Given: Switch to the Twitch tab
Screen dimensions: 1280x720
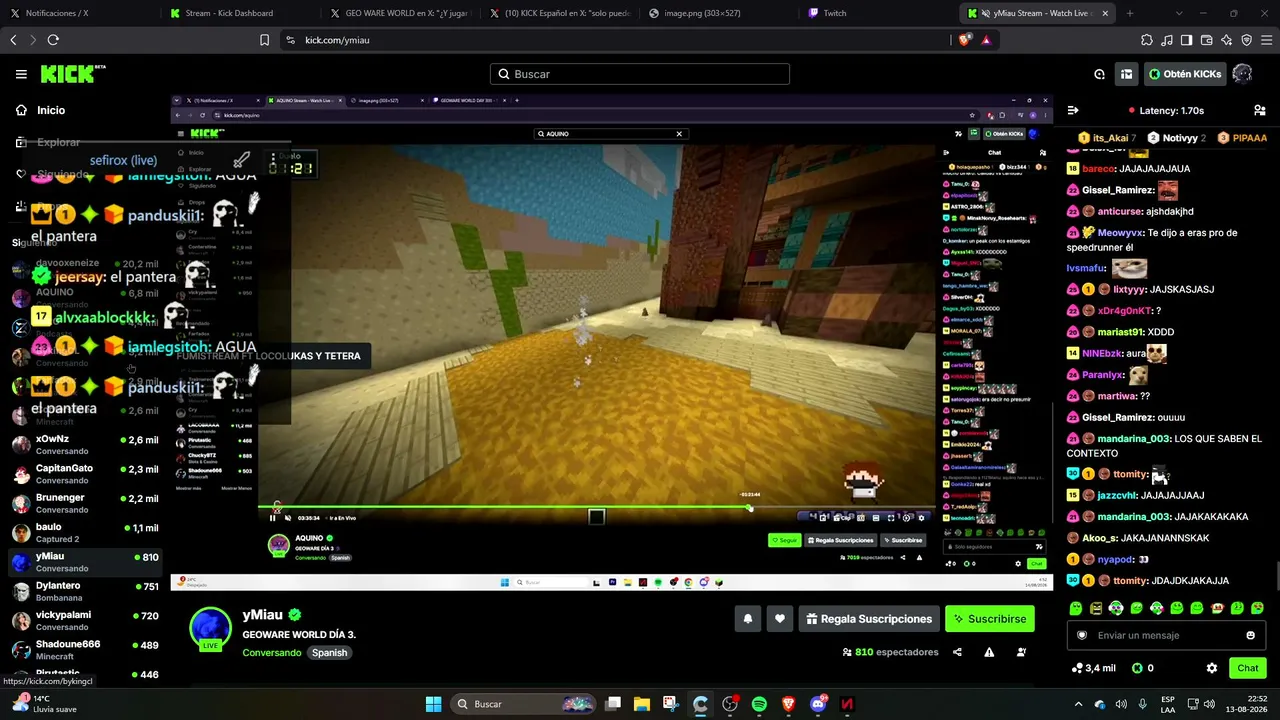Looking at the screenshot, I should click(880, 13).
